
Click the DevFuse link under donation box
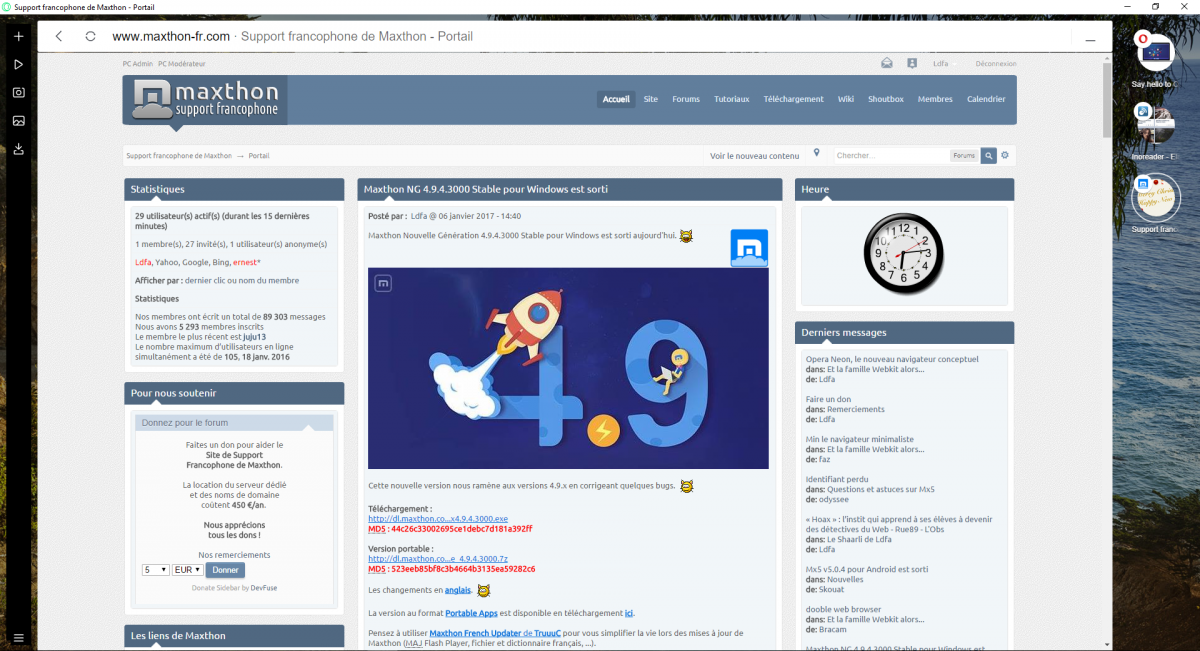coord(264,588)
